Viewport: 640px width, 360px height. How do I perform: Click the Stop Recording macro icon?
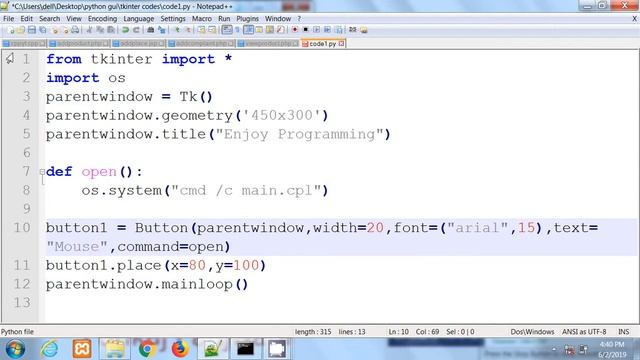click(305, 30)
